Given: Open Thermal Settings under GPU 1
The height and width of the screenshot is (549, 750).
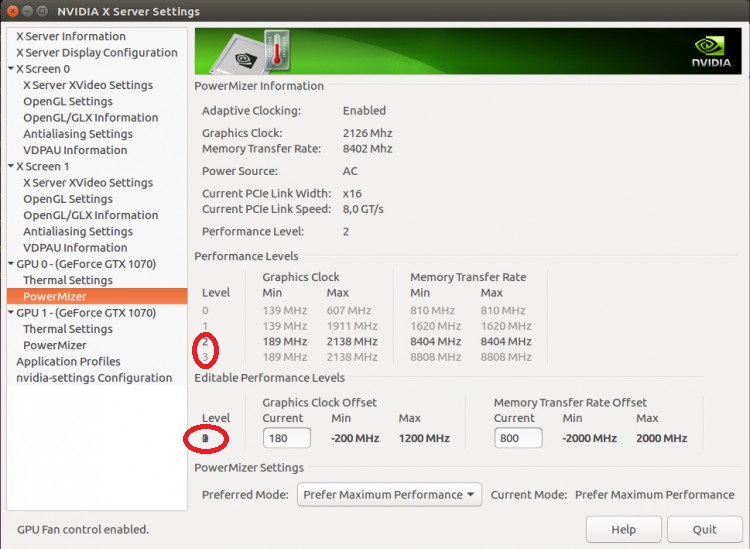Looking at the screenshot, I should 68,329.
